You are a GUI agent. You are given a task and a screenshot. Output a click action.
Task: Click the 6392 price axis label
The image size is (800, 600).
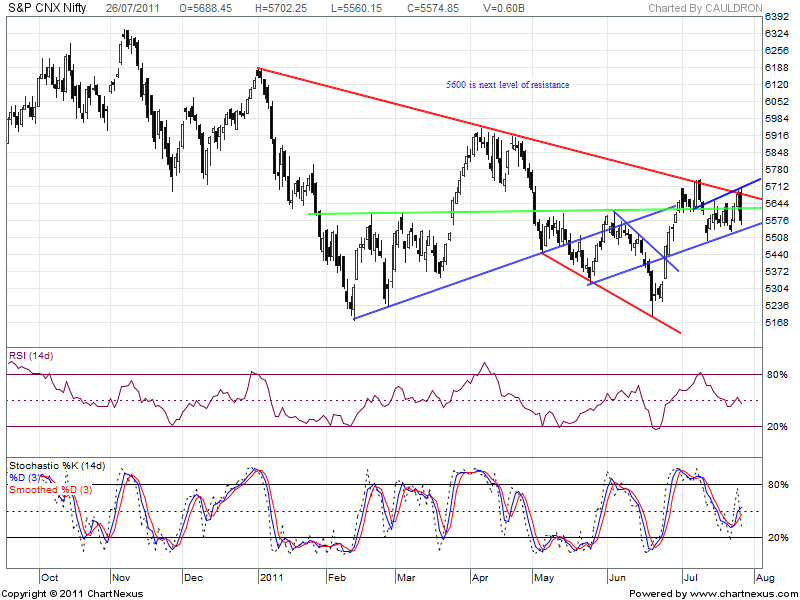pyautogui.click(x=776, y=18)
